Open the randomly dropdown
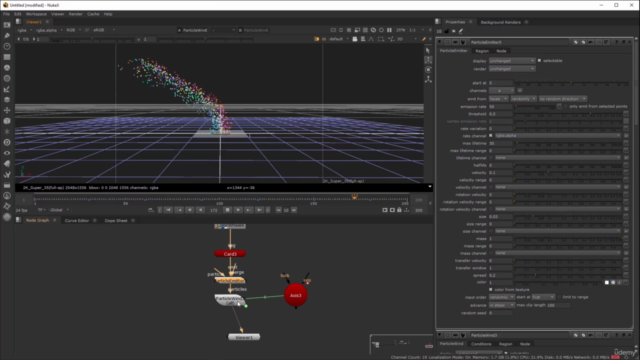The width and height of the screenshot is (640, 360). [x=523, y=99]
